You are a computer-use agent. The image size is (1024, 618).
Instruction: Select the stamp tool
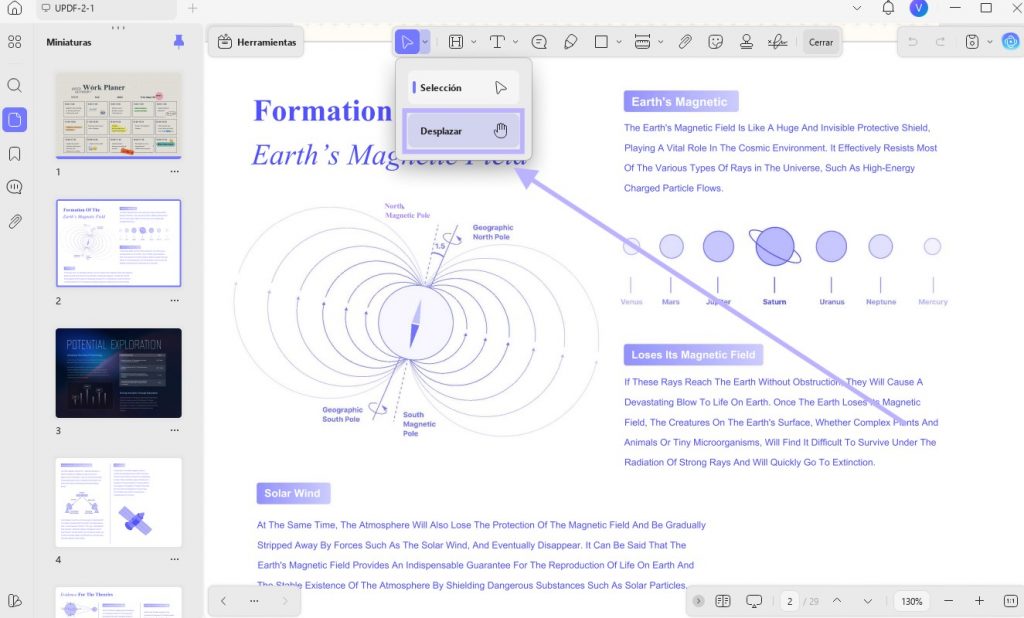[x=746, y=42]
